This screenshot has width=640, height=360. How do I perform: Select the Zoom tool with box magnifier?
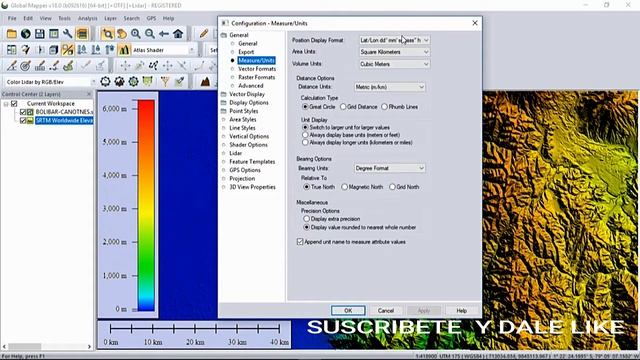[x=108, y=34]
